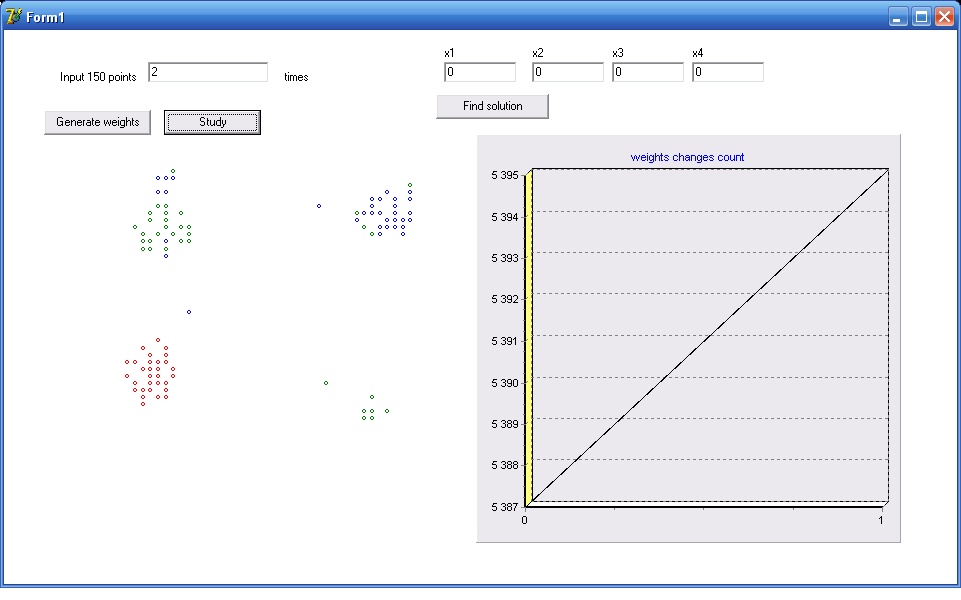Click the Form1 application icon in title bar
The width and height of the screenshot is (961, 600).
click(13, 16)
